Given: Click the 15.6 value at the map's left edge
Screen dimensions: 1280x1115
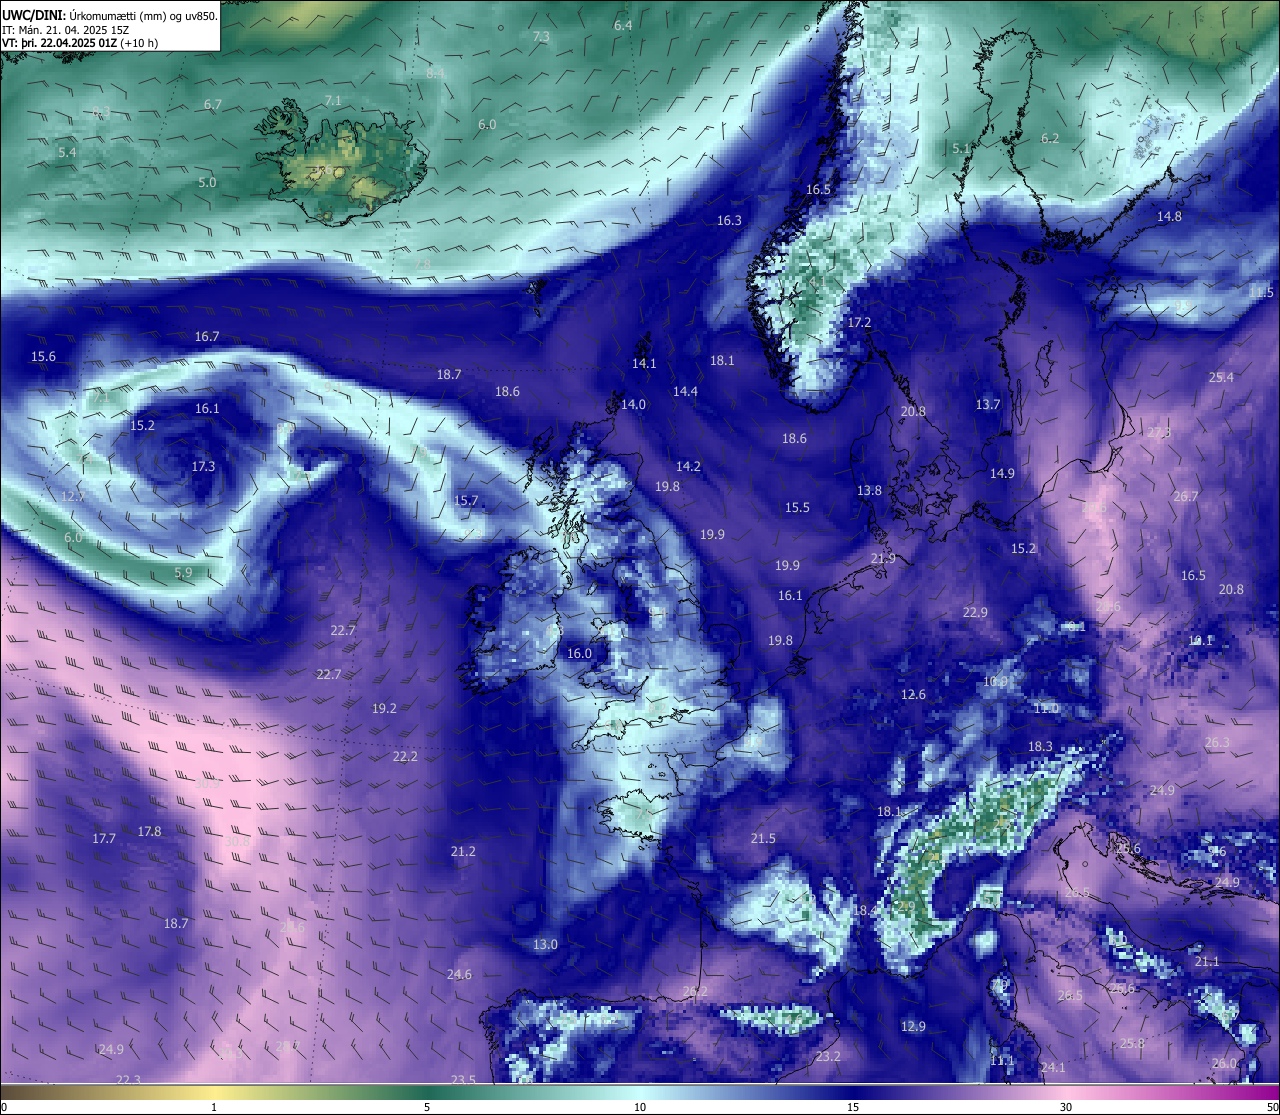Looking at the screenshot, I should pyautogui.click(x=43, y=356).
